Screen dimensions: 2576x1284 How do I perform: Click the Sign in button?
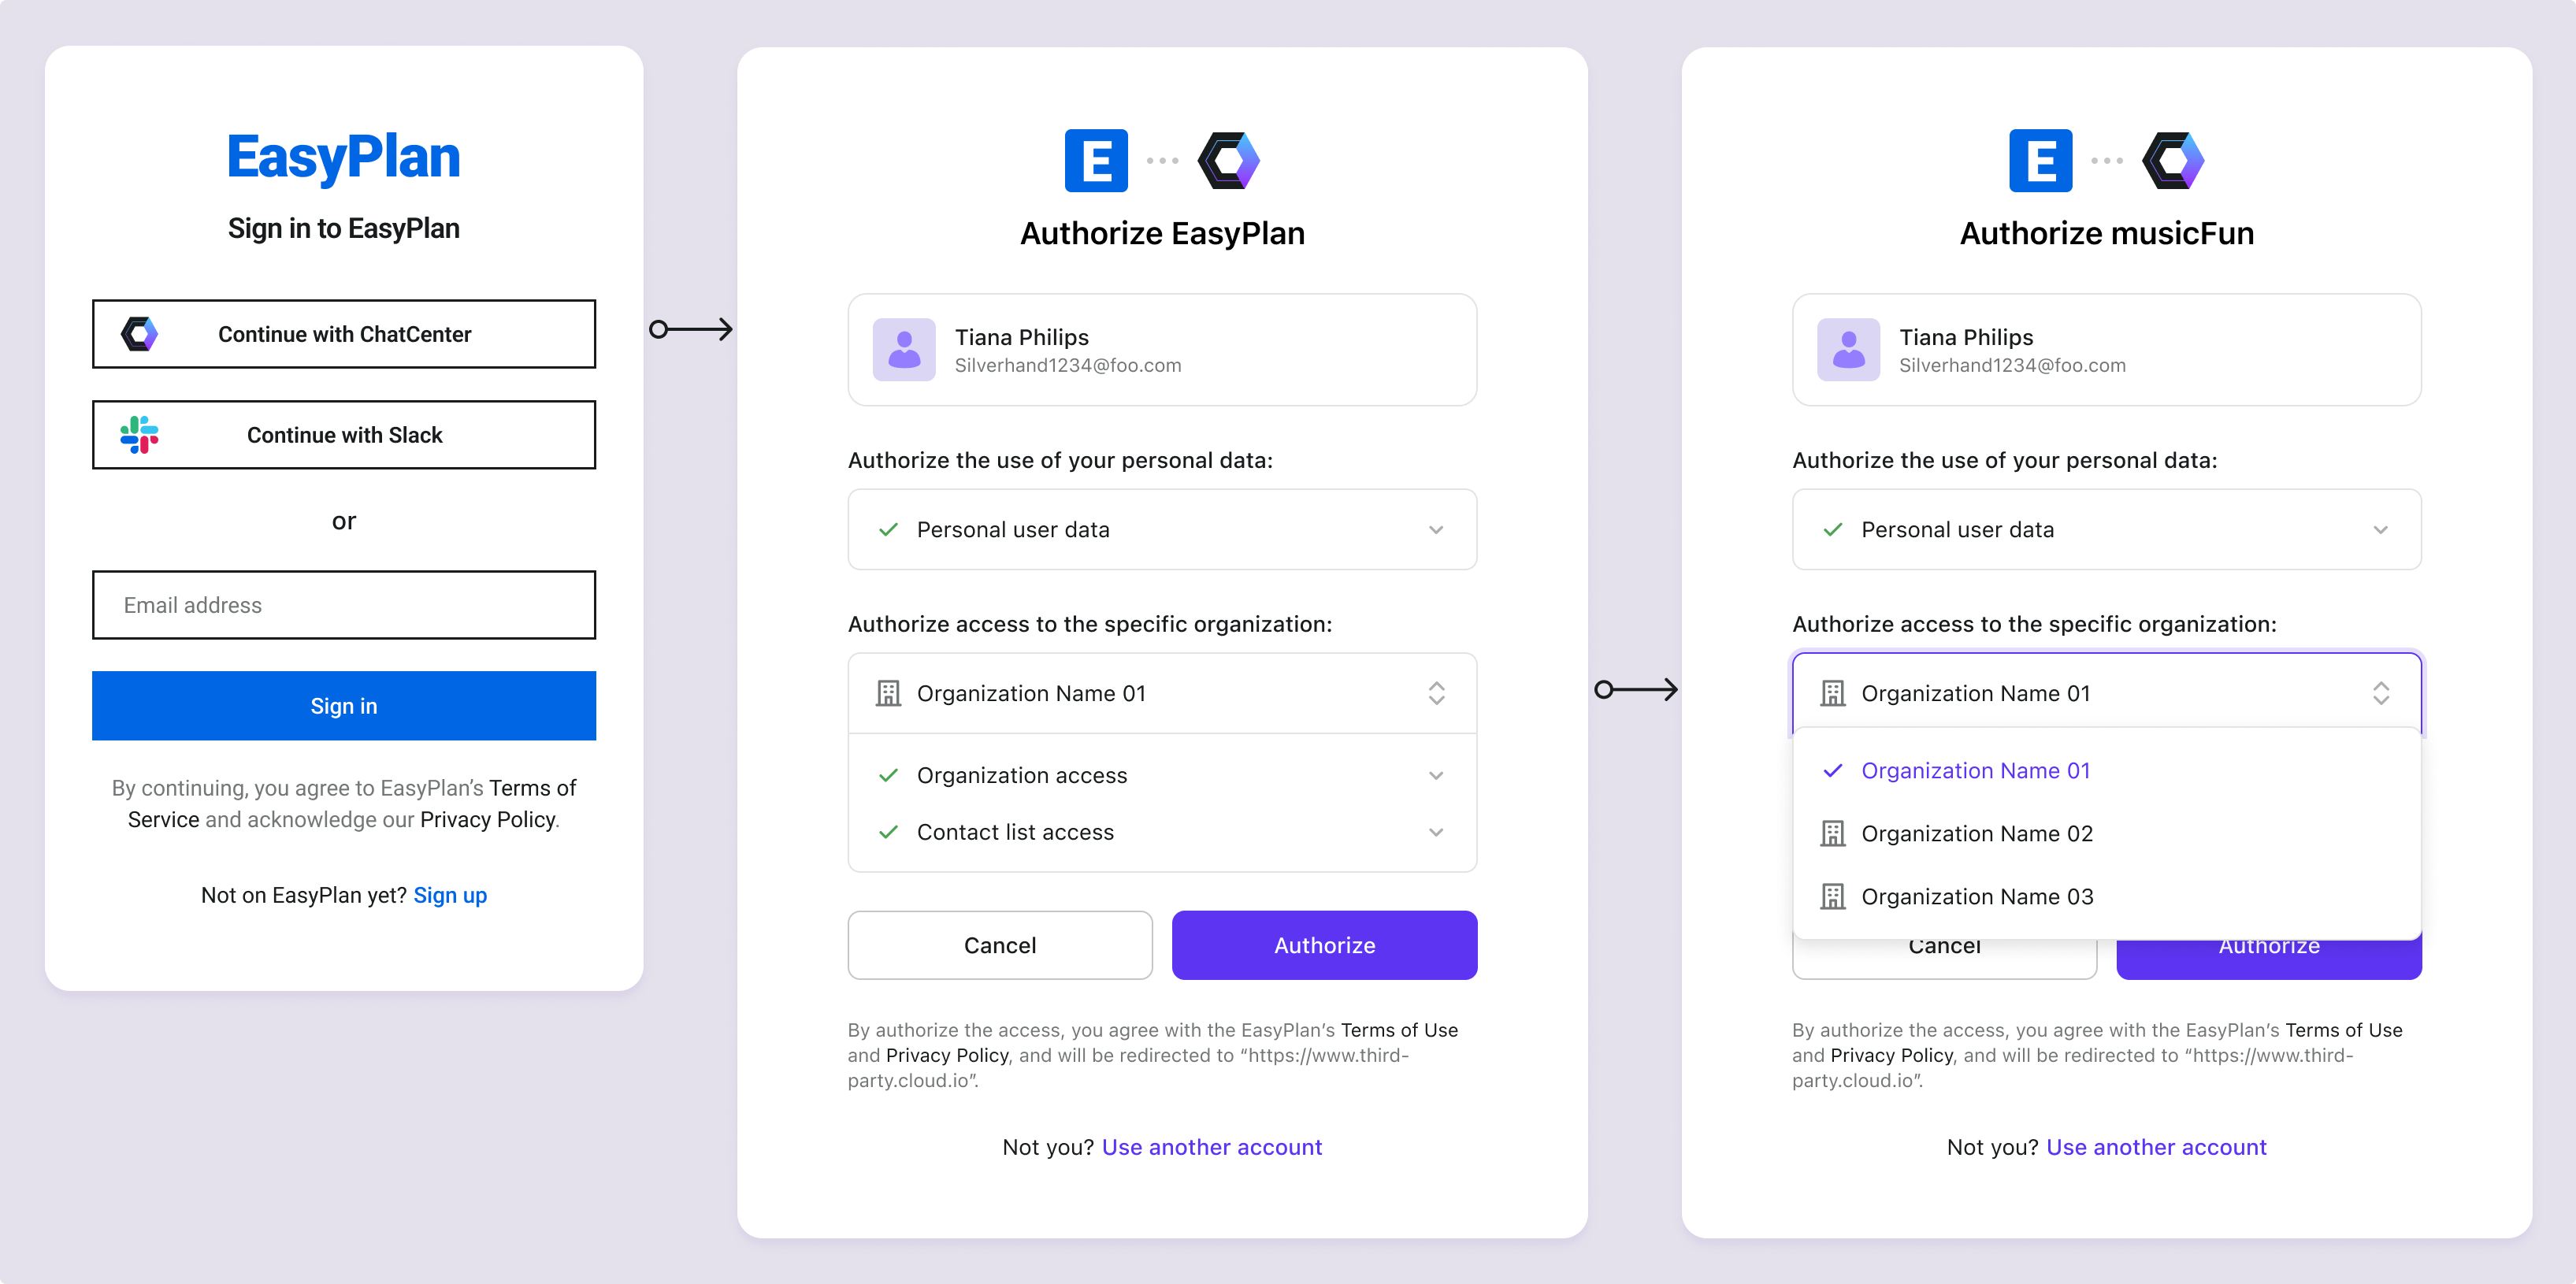pyautogui.click(x=343, y=706)
